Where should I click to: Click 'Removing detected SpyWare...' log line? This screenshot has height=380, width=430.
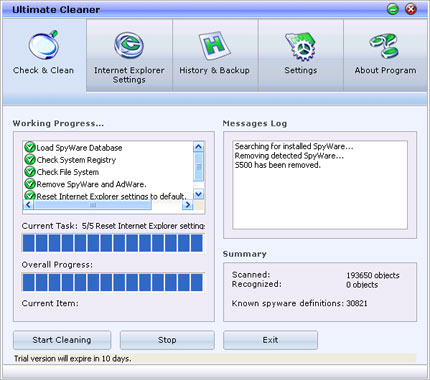[x=289, y=156]
